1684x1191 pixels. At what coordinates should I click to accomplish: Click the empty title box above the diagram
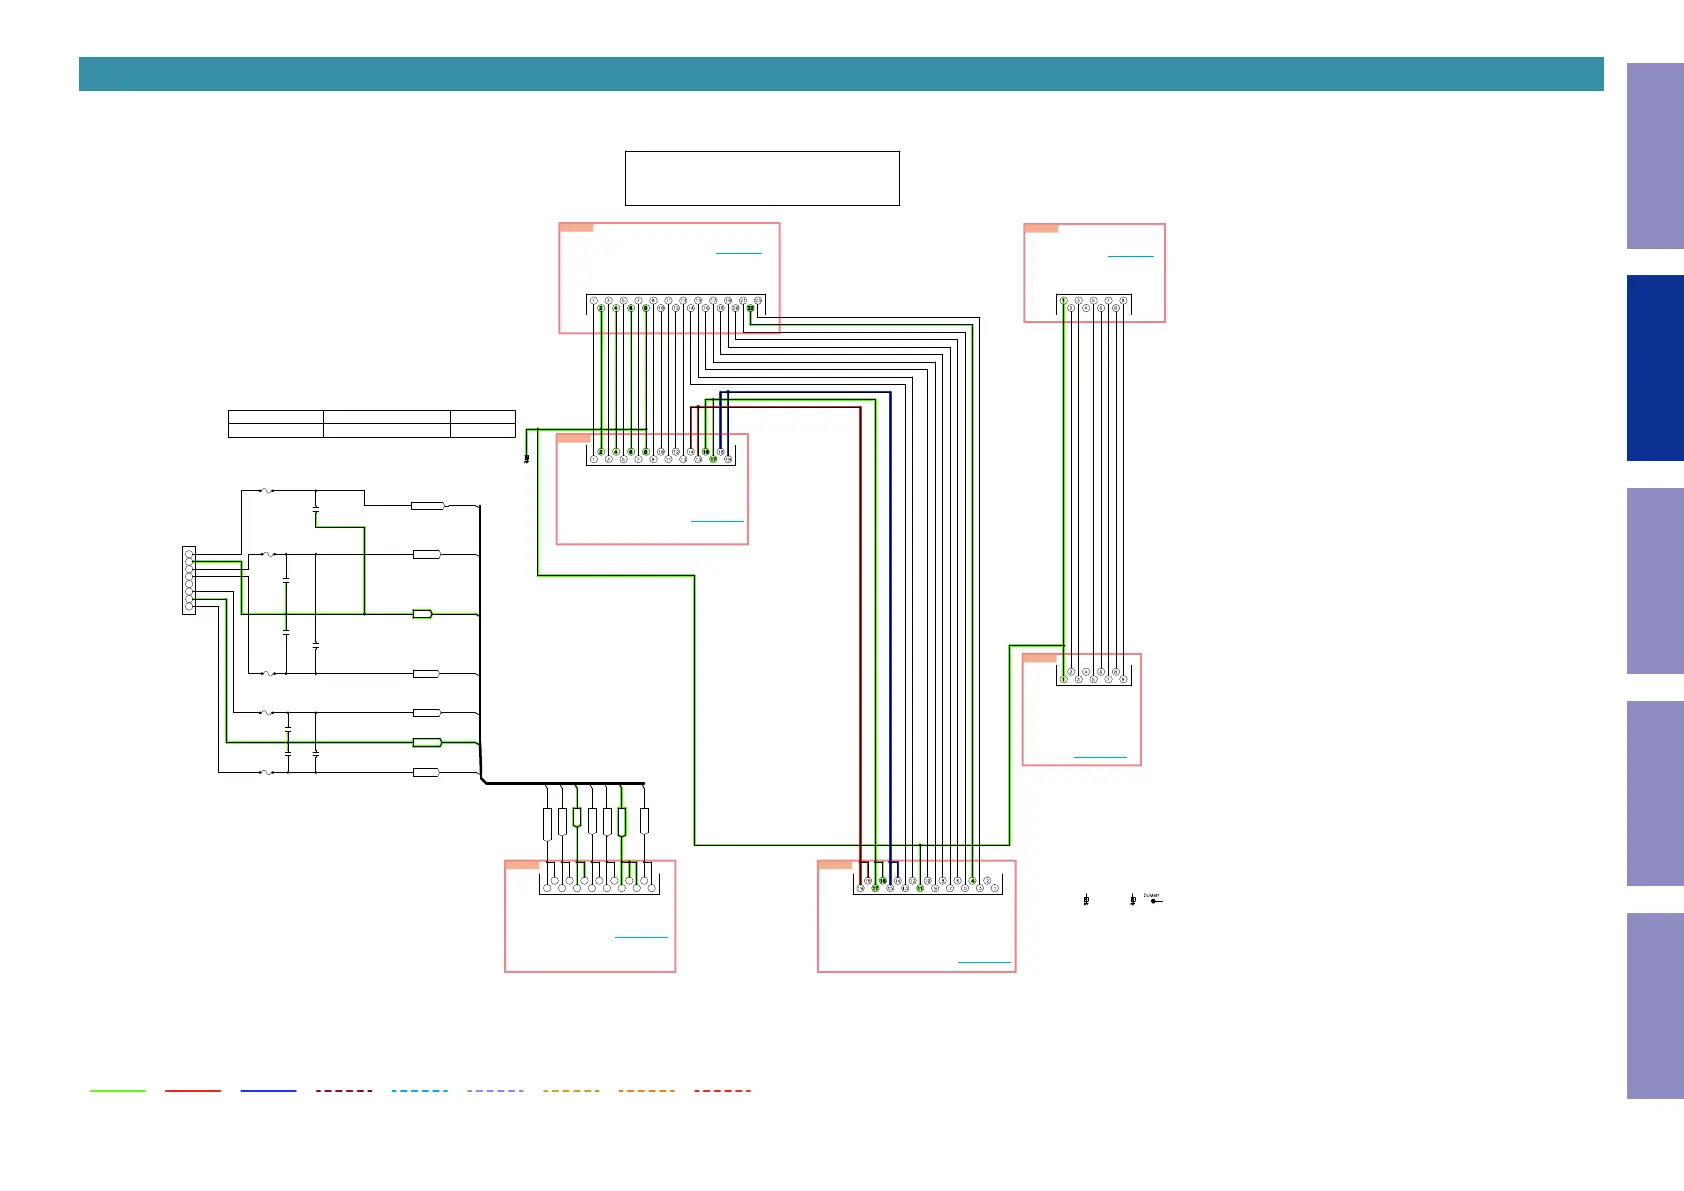762,178
